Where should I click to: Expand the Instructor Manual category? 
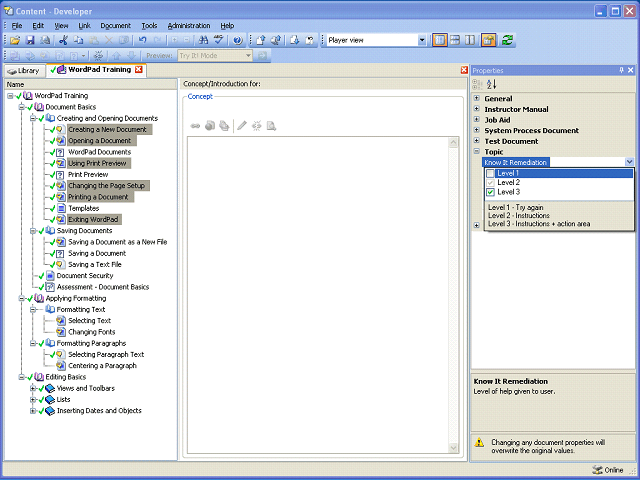(476, 109)
